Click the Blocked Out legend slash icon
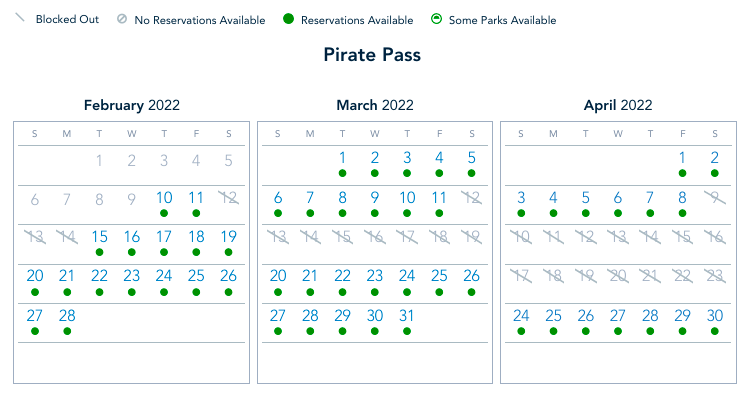 pos(17,19)
